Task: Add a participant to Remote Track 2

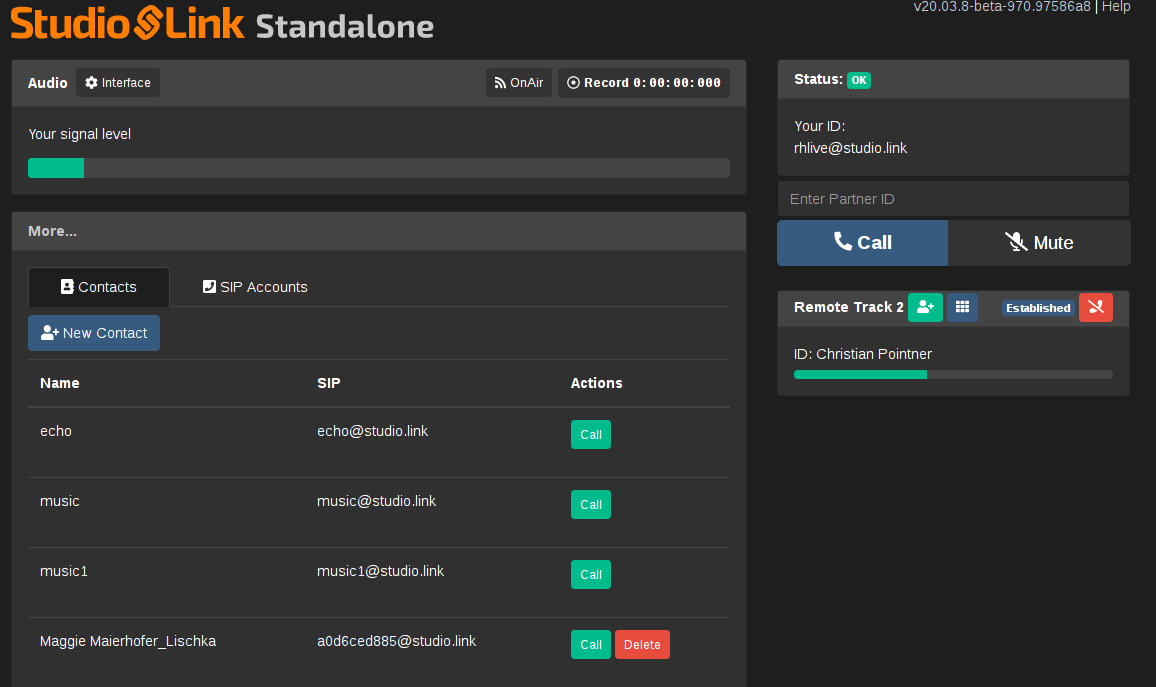Action: coord(925,308)
